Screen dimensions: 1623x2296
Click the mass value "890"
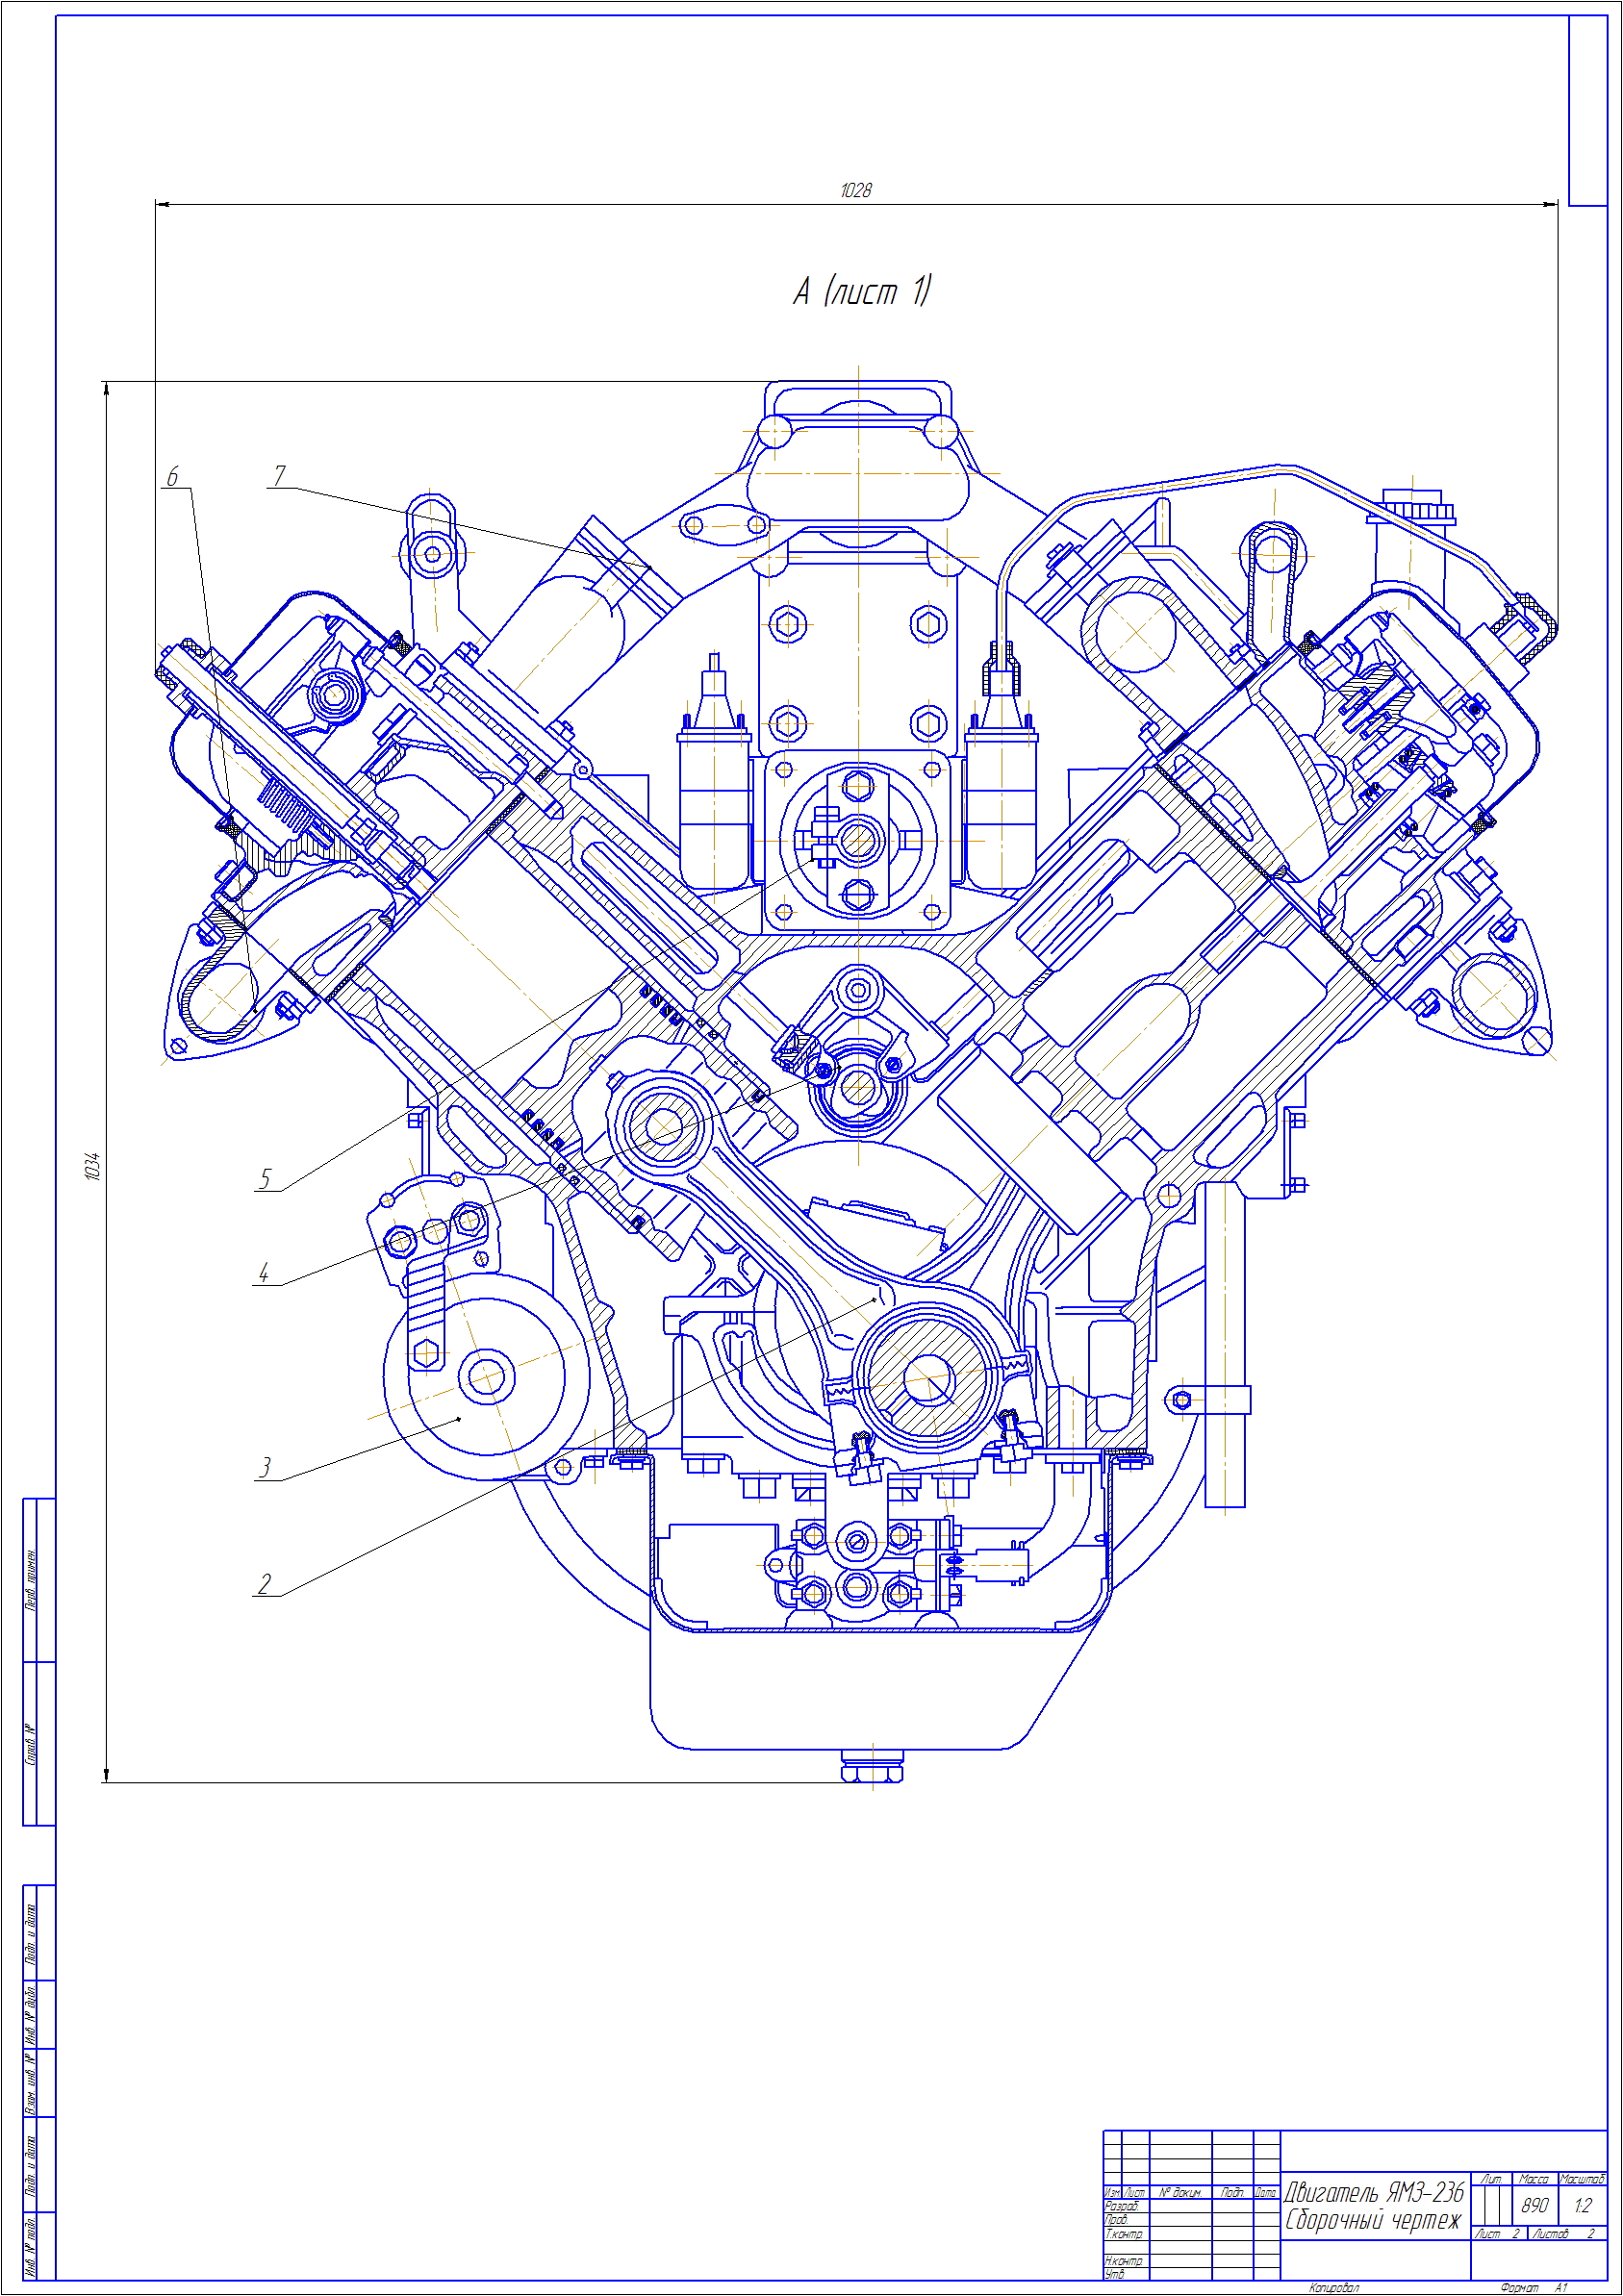1535,2205
